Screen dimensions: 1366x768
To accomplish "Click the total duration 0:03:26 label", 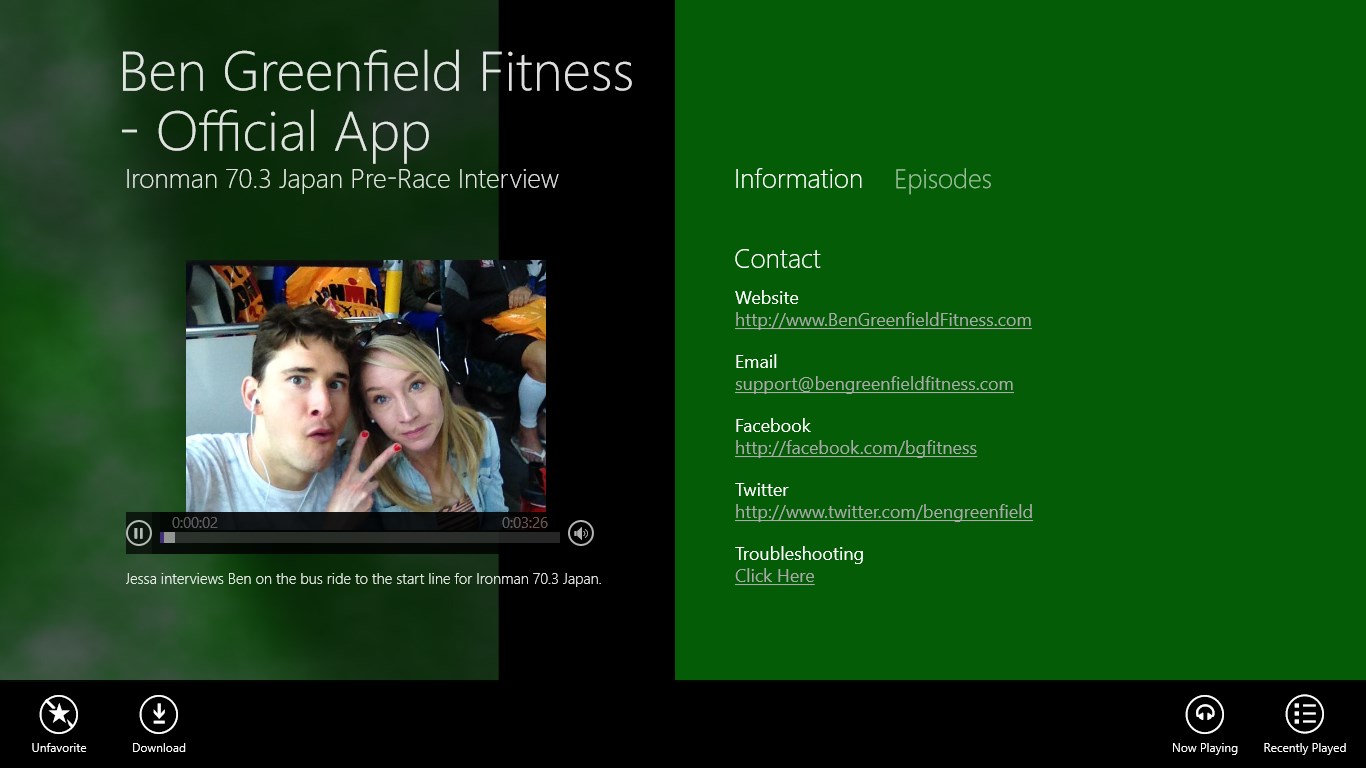I will pos(525,522).
